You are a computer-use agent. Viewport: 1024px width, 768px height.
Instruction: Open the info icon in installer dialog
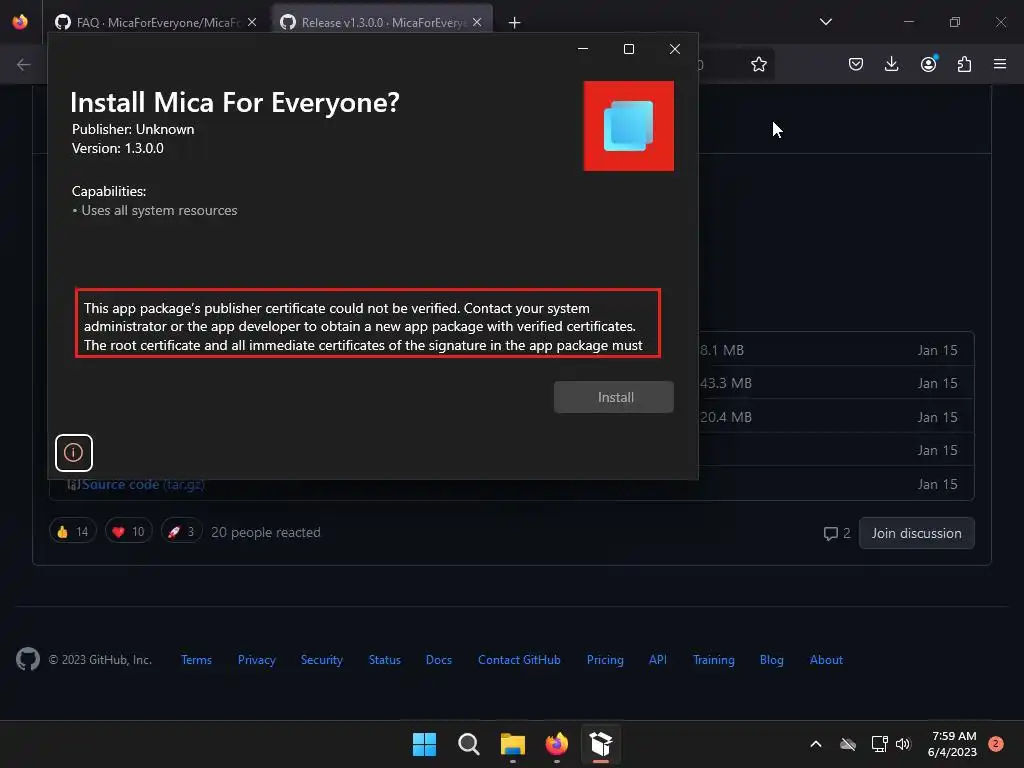pos(74,453)
